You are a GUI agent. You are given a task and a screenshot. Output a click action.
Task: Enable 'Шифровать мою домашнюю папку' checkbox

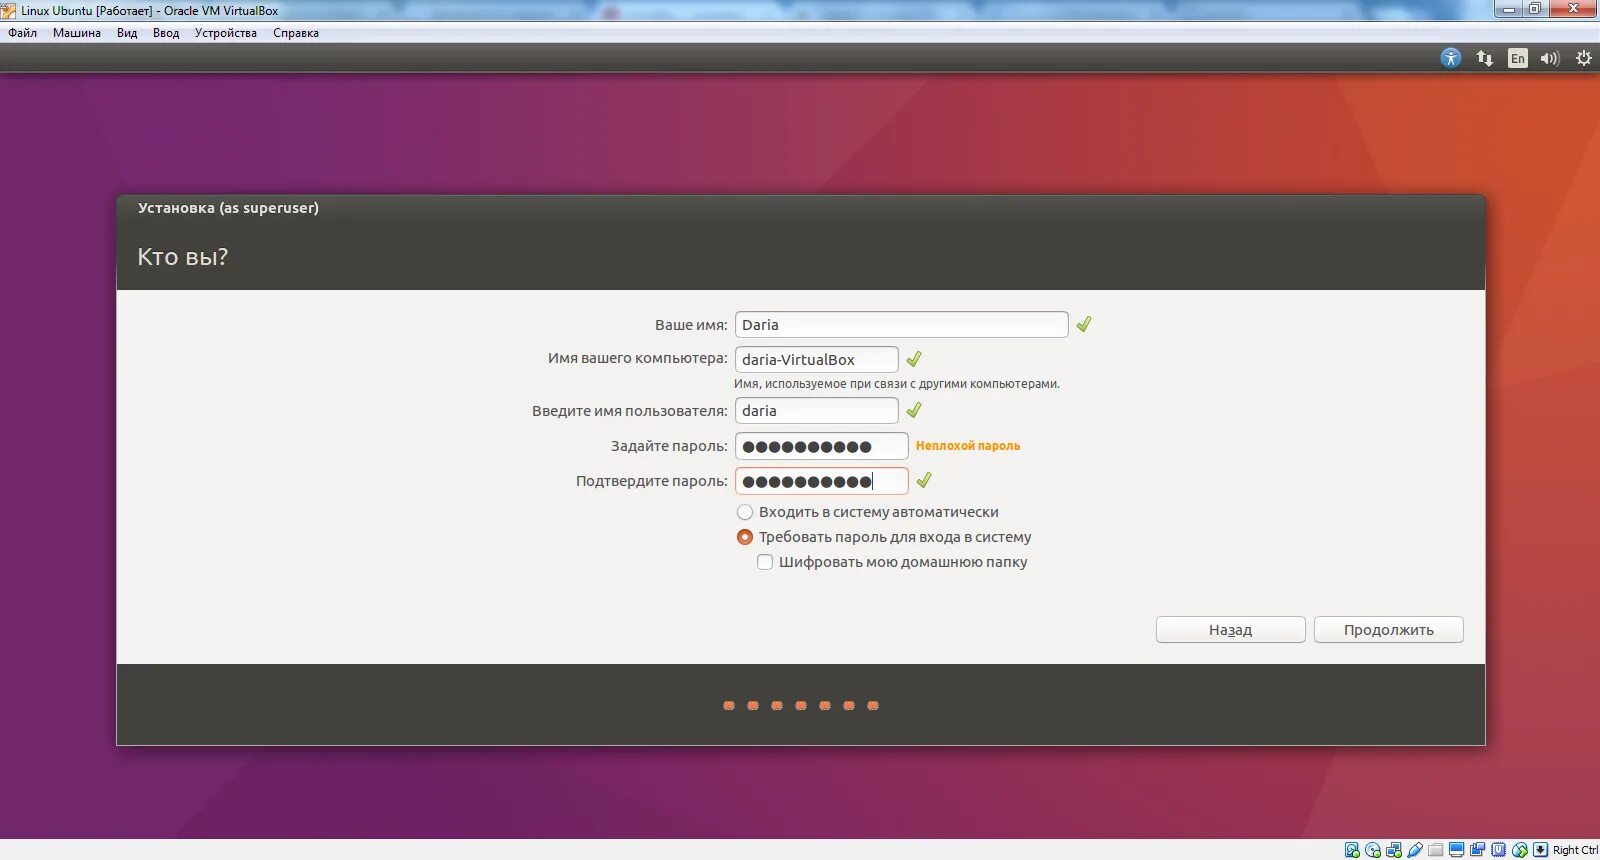tap(765, 562)
